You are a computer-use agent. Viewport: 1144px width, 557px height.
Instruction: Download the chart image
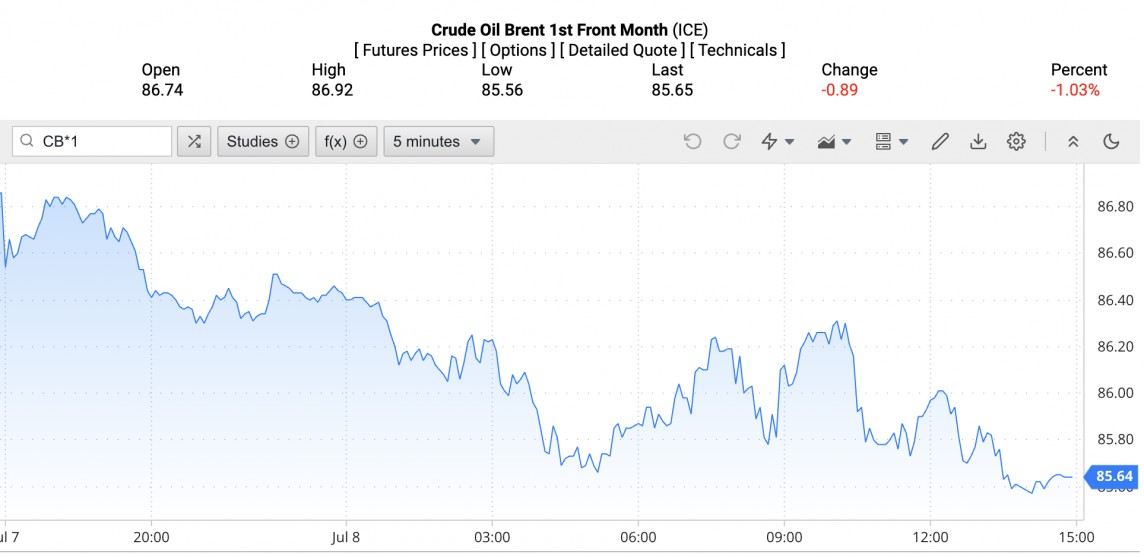[x=978, y=142]
